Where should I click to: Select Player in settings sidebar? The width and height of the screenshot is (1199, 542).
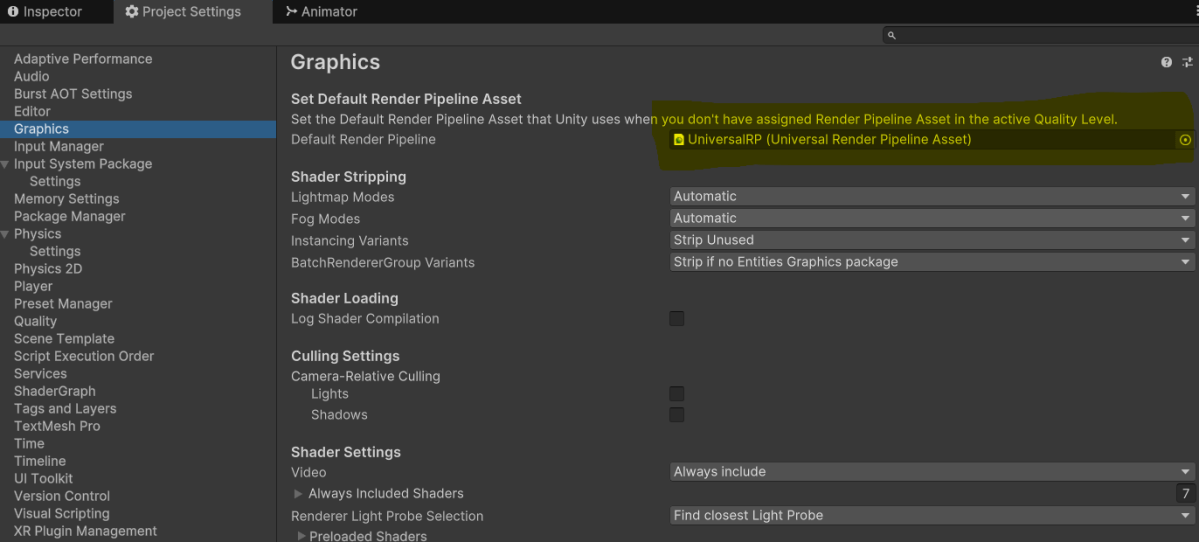tap(33, 286)
